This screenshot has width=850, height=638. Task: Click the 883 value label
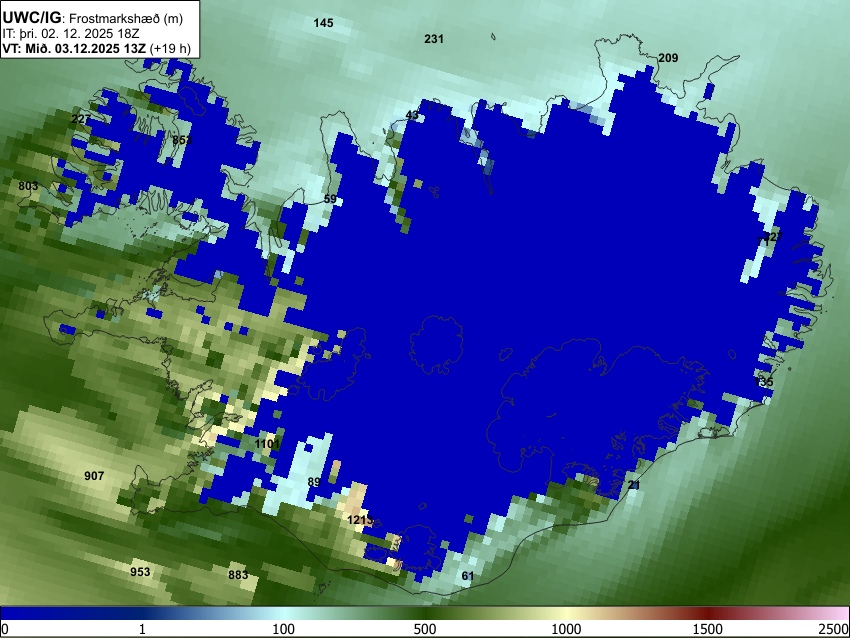point(238,575)
